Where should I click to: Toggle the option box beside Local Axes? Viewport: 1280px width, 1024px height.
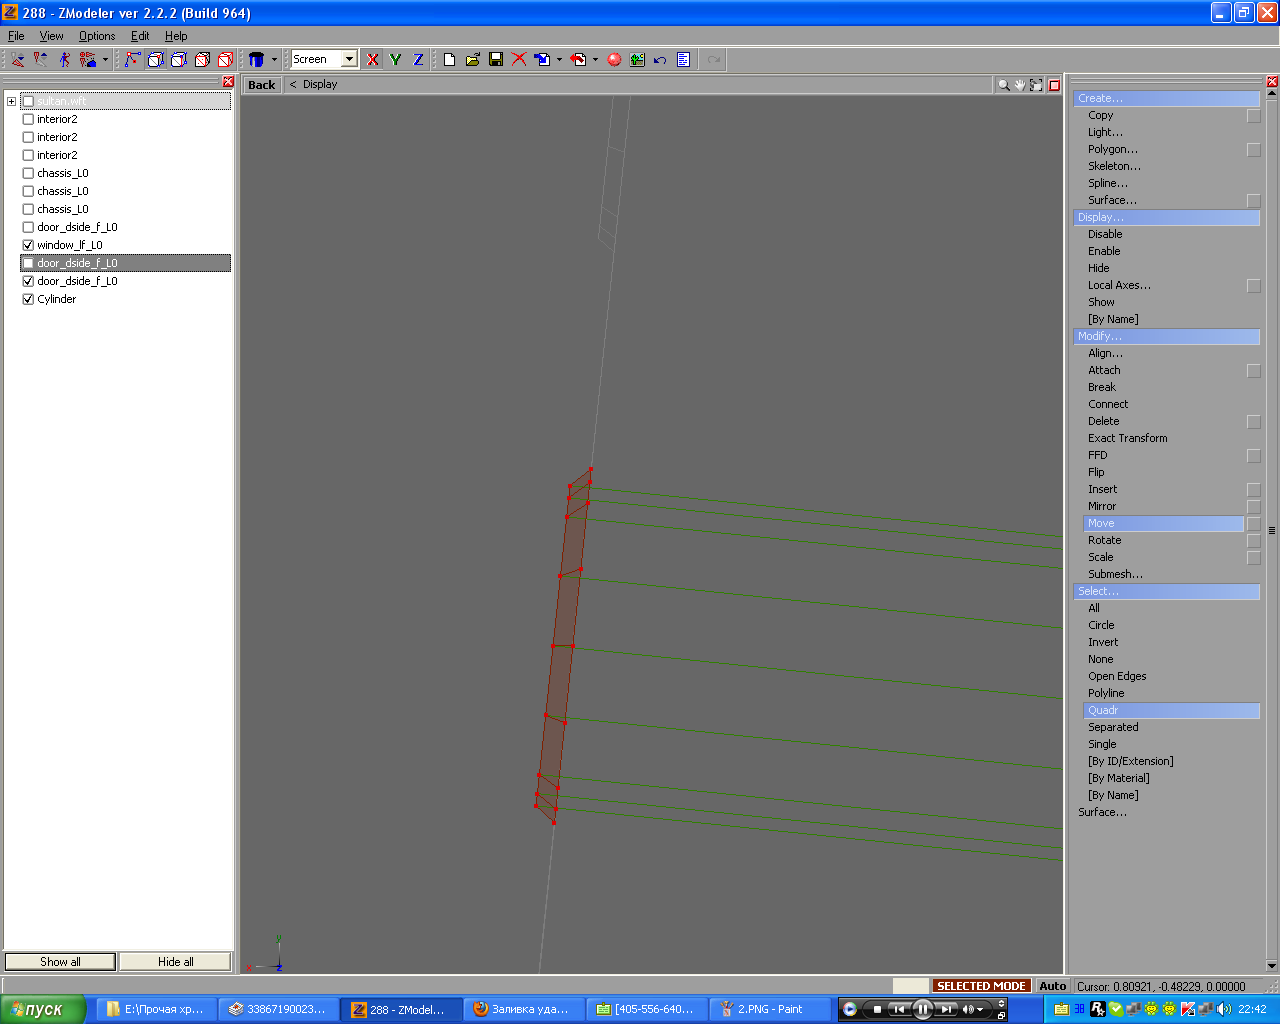click(x=1253, y=286)
